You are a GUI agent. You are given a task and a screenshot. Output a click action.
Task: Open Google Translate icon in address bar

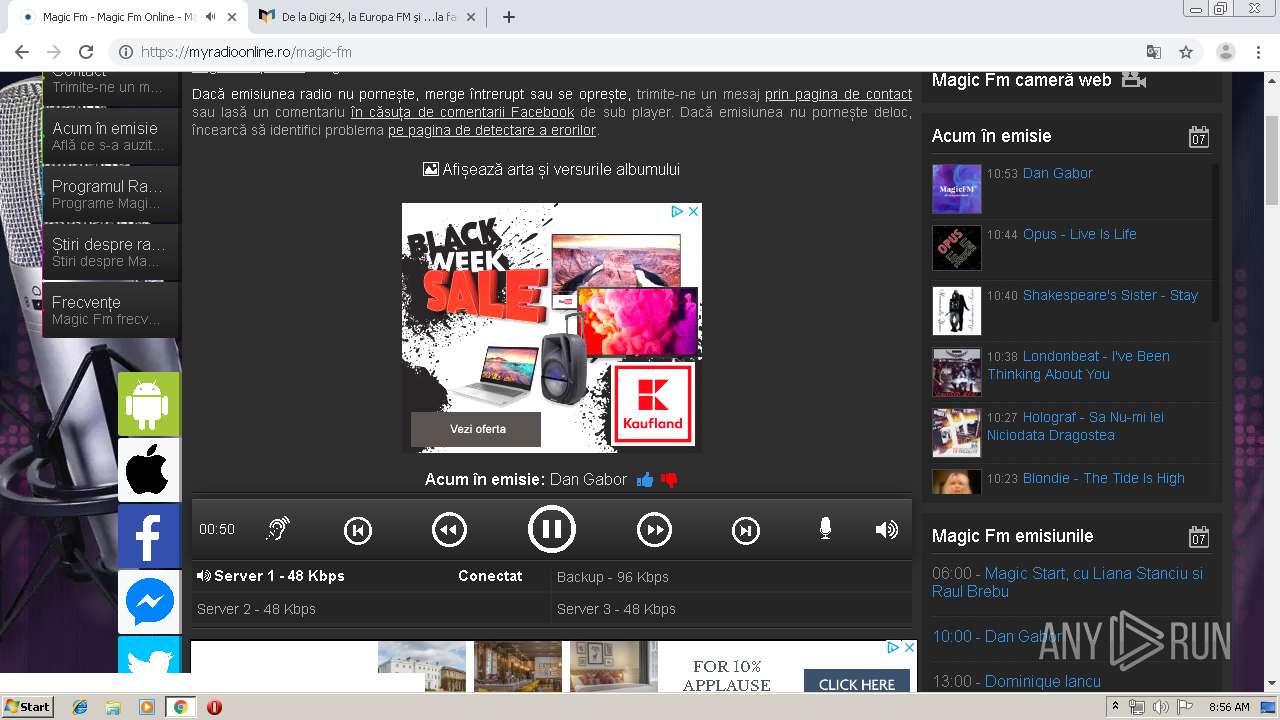(x=1153, y=52)
